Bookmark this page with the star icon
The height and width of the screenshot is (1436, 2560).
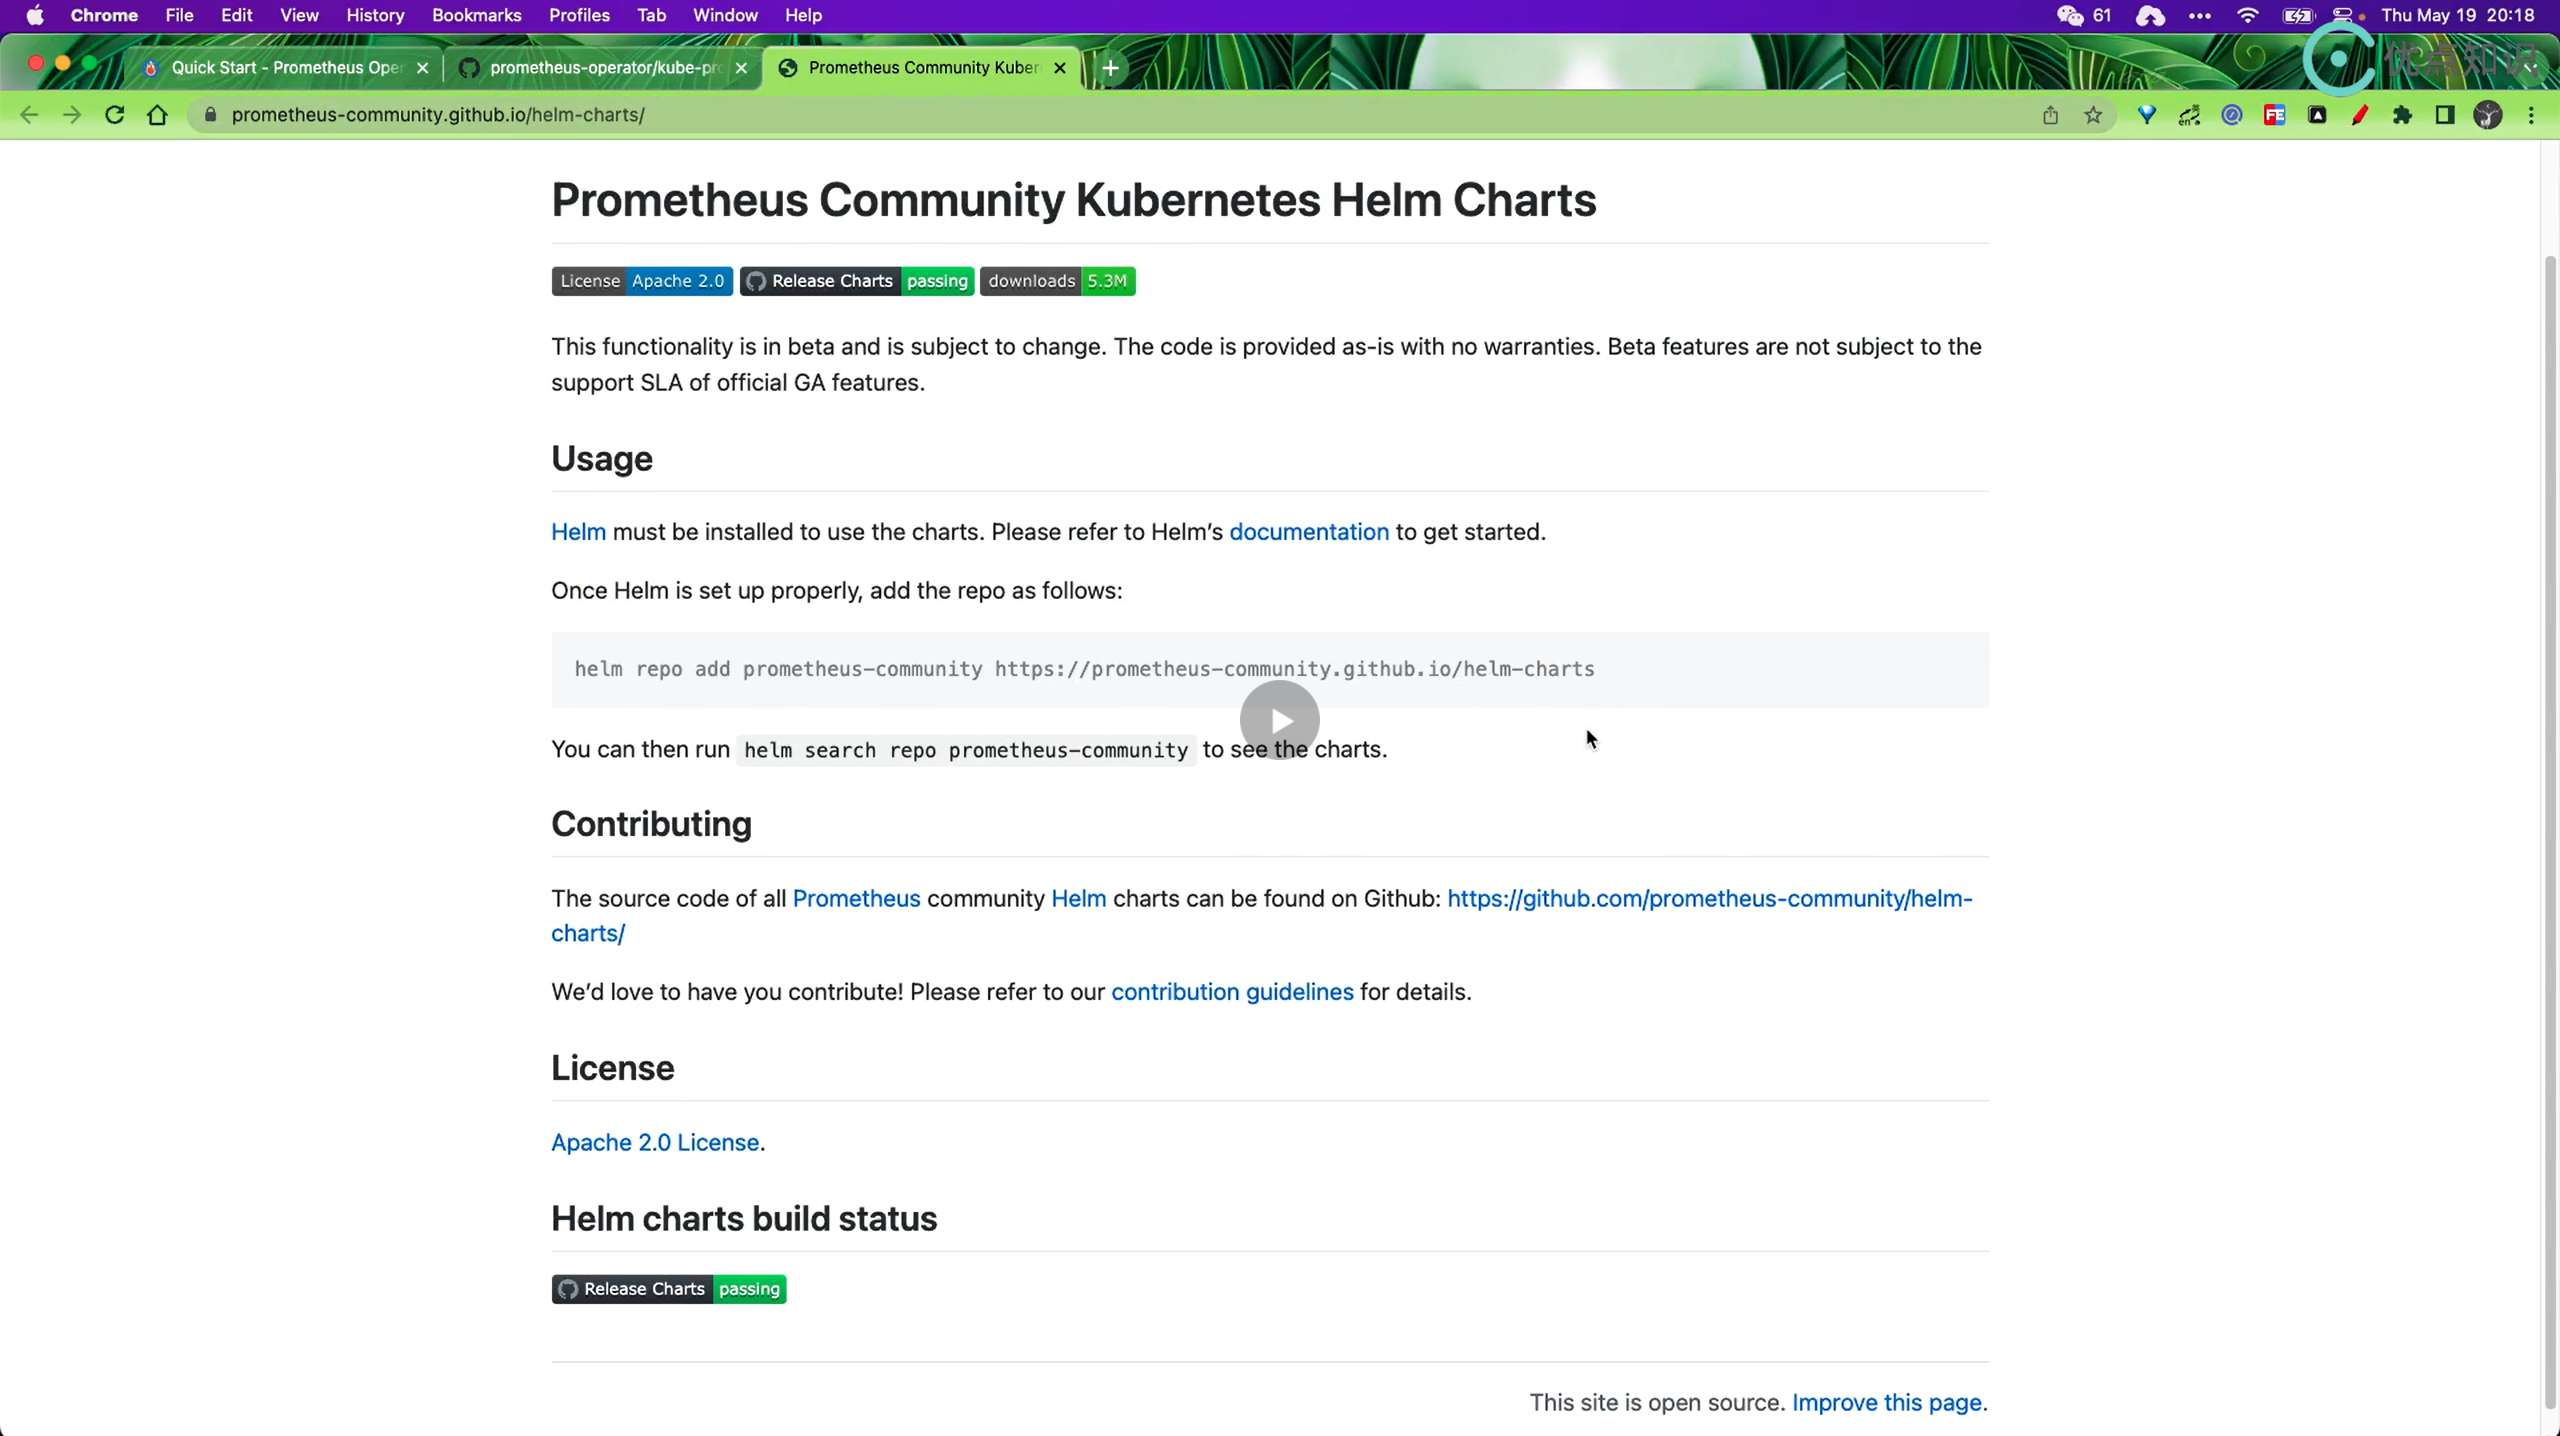[x=2093, y=115]
